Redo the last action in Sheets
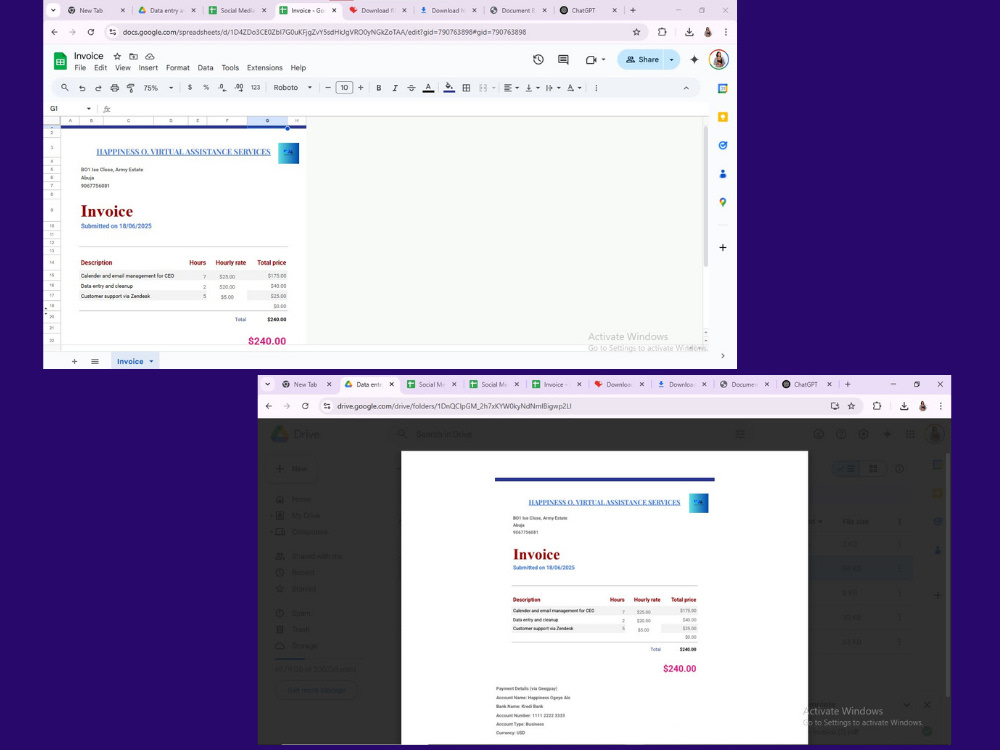 pyautogui.click(x=98, y=88)
